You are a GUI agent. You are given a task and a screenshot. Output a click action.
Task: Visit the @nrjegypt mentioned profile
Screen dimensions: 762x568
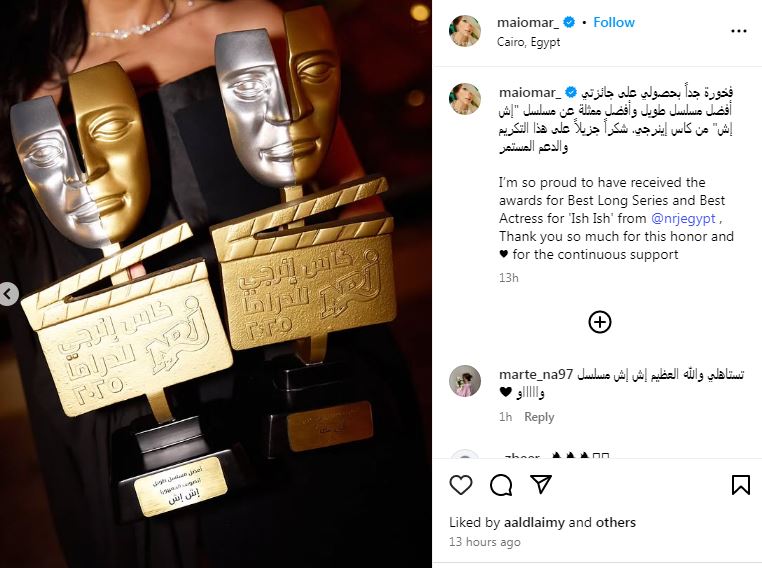683,219
